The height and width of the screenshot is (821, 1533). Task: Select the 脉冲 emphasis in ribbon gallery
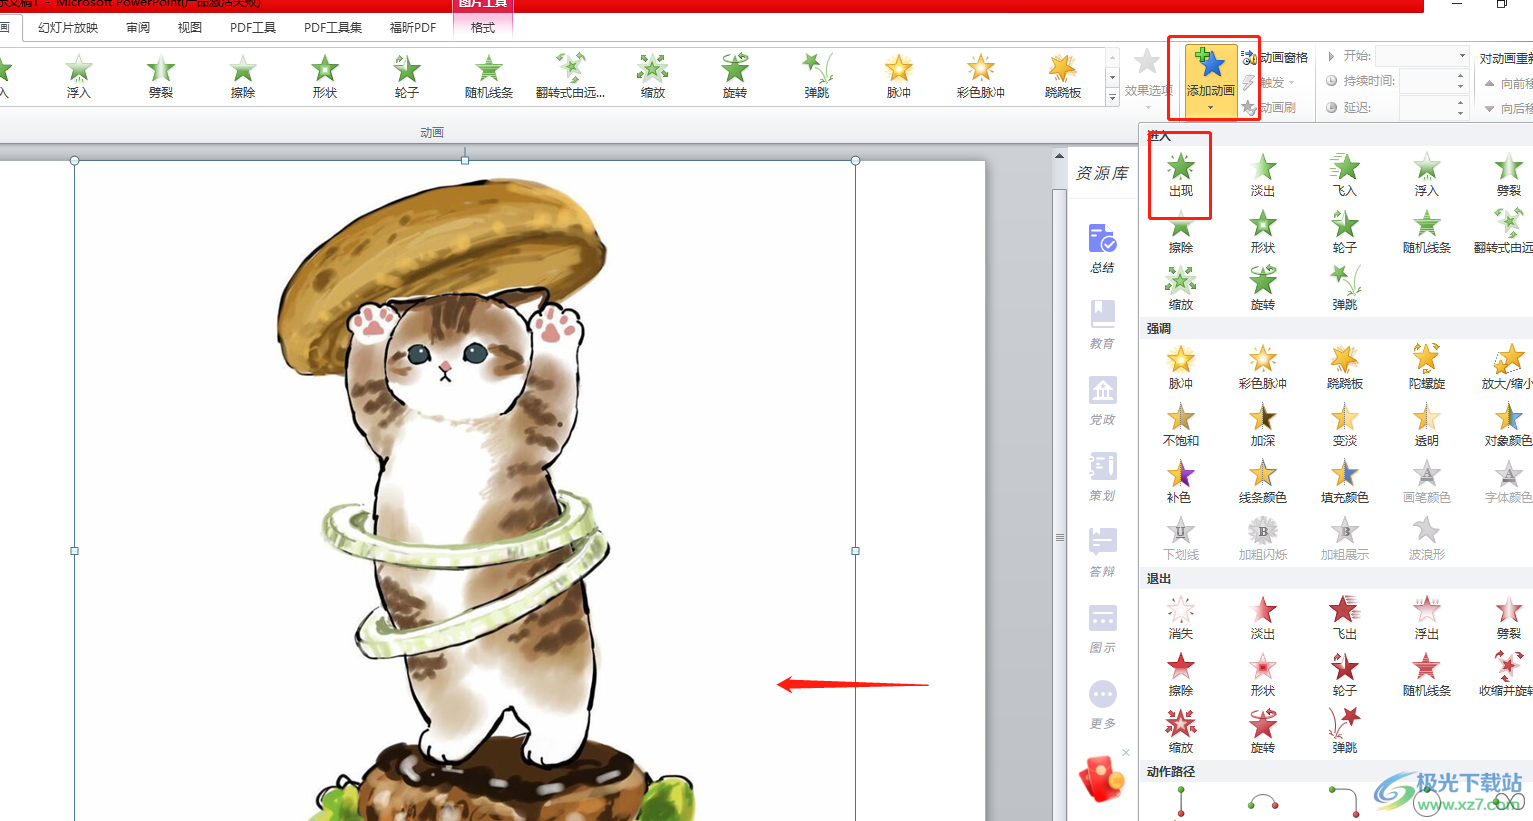[x=899, y=77]
